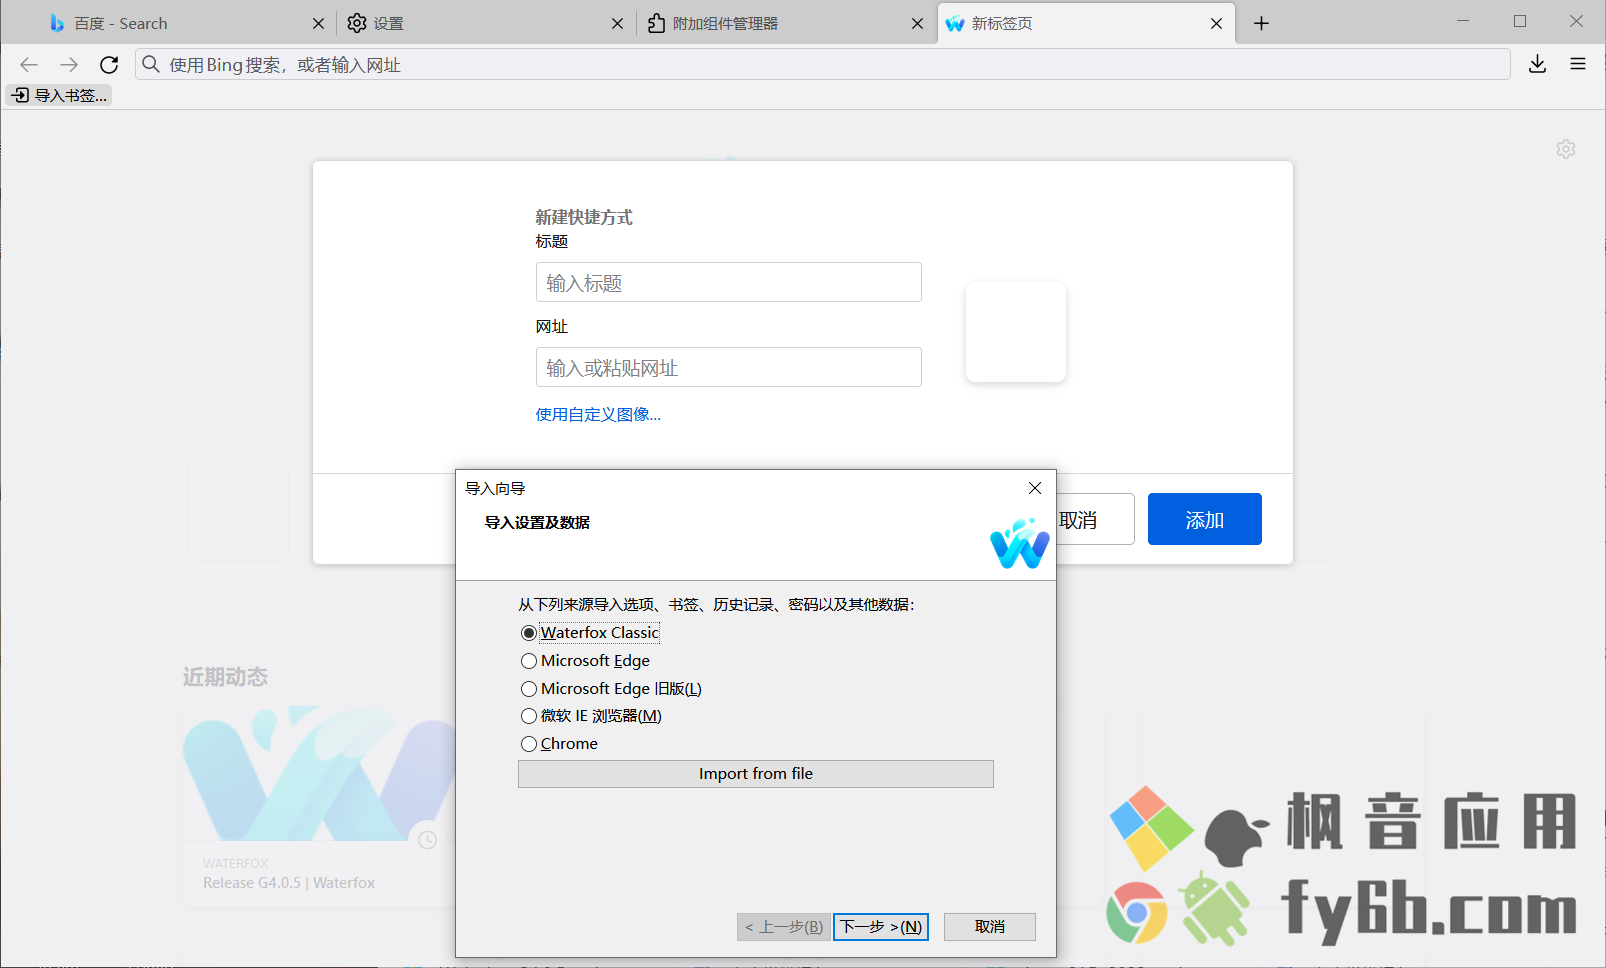Open the downloads panel icon

1538,65
